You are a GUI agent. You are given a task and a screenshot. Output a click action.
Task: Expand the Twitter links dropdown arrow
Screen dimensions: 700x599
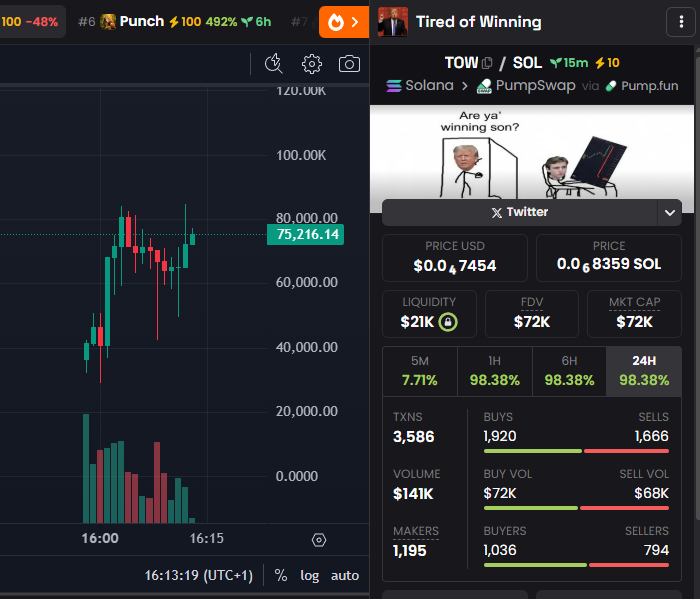[670, 212]
